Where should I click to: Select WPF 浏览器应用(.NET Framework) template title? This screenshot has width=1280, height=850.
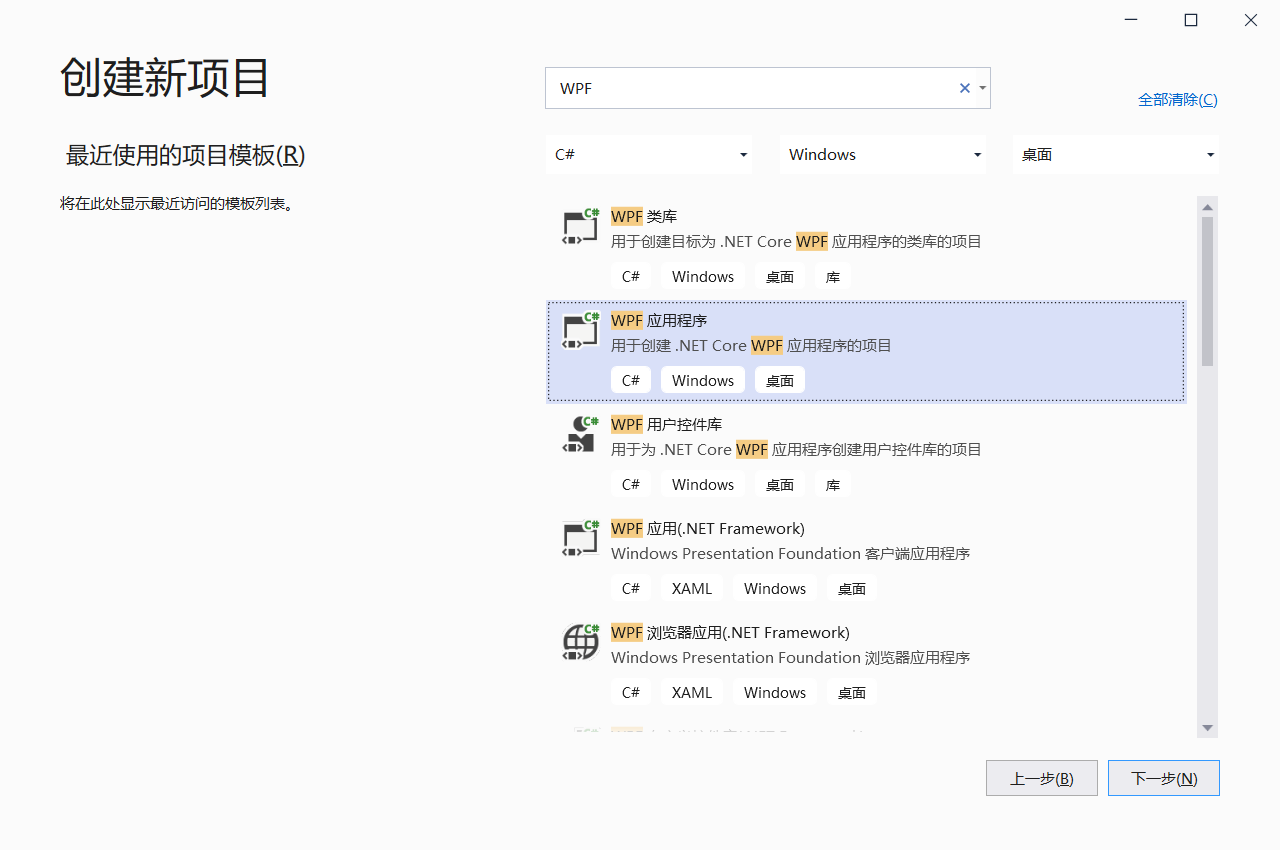pos(730,633)
